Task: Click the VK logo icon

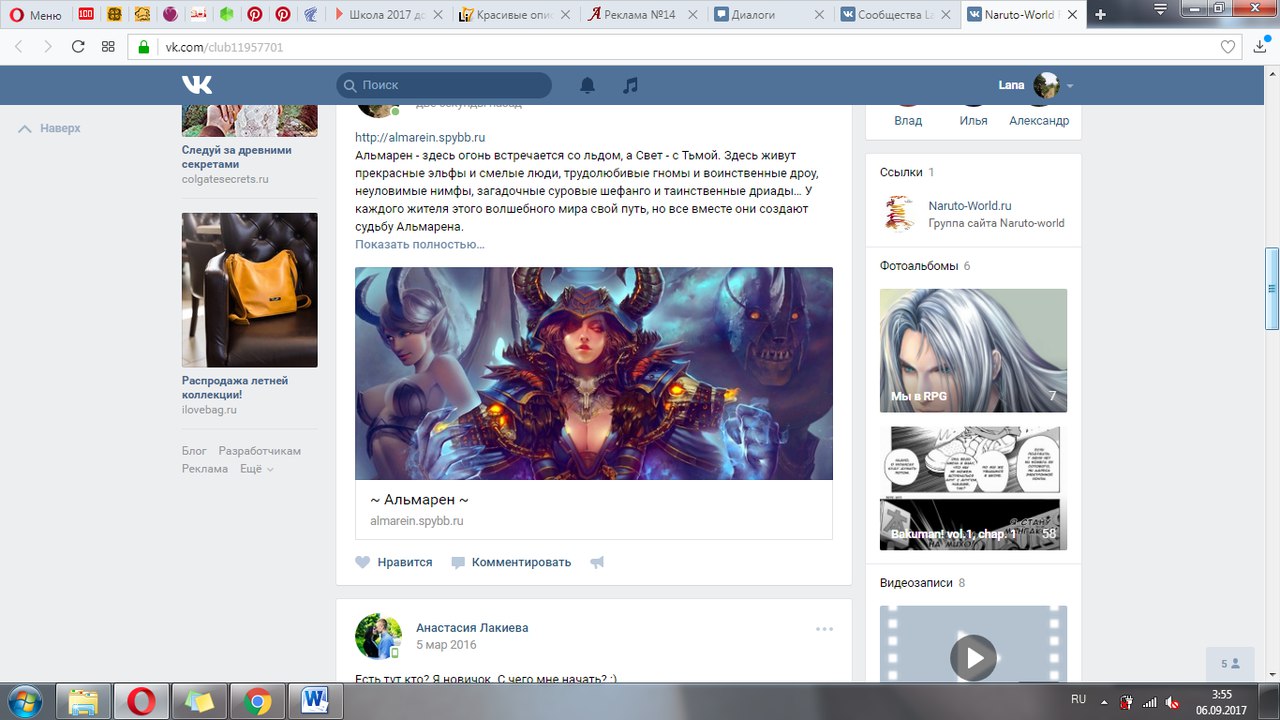Action: pos(196,85)
